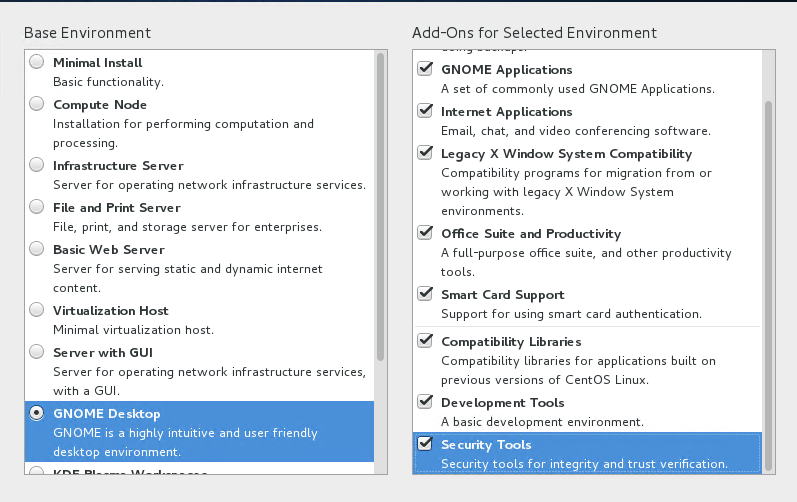This screenshot has width=797, height=502.
Task: Click the Base Environment list scrollbar
Action: click(x=380, y=207)
